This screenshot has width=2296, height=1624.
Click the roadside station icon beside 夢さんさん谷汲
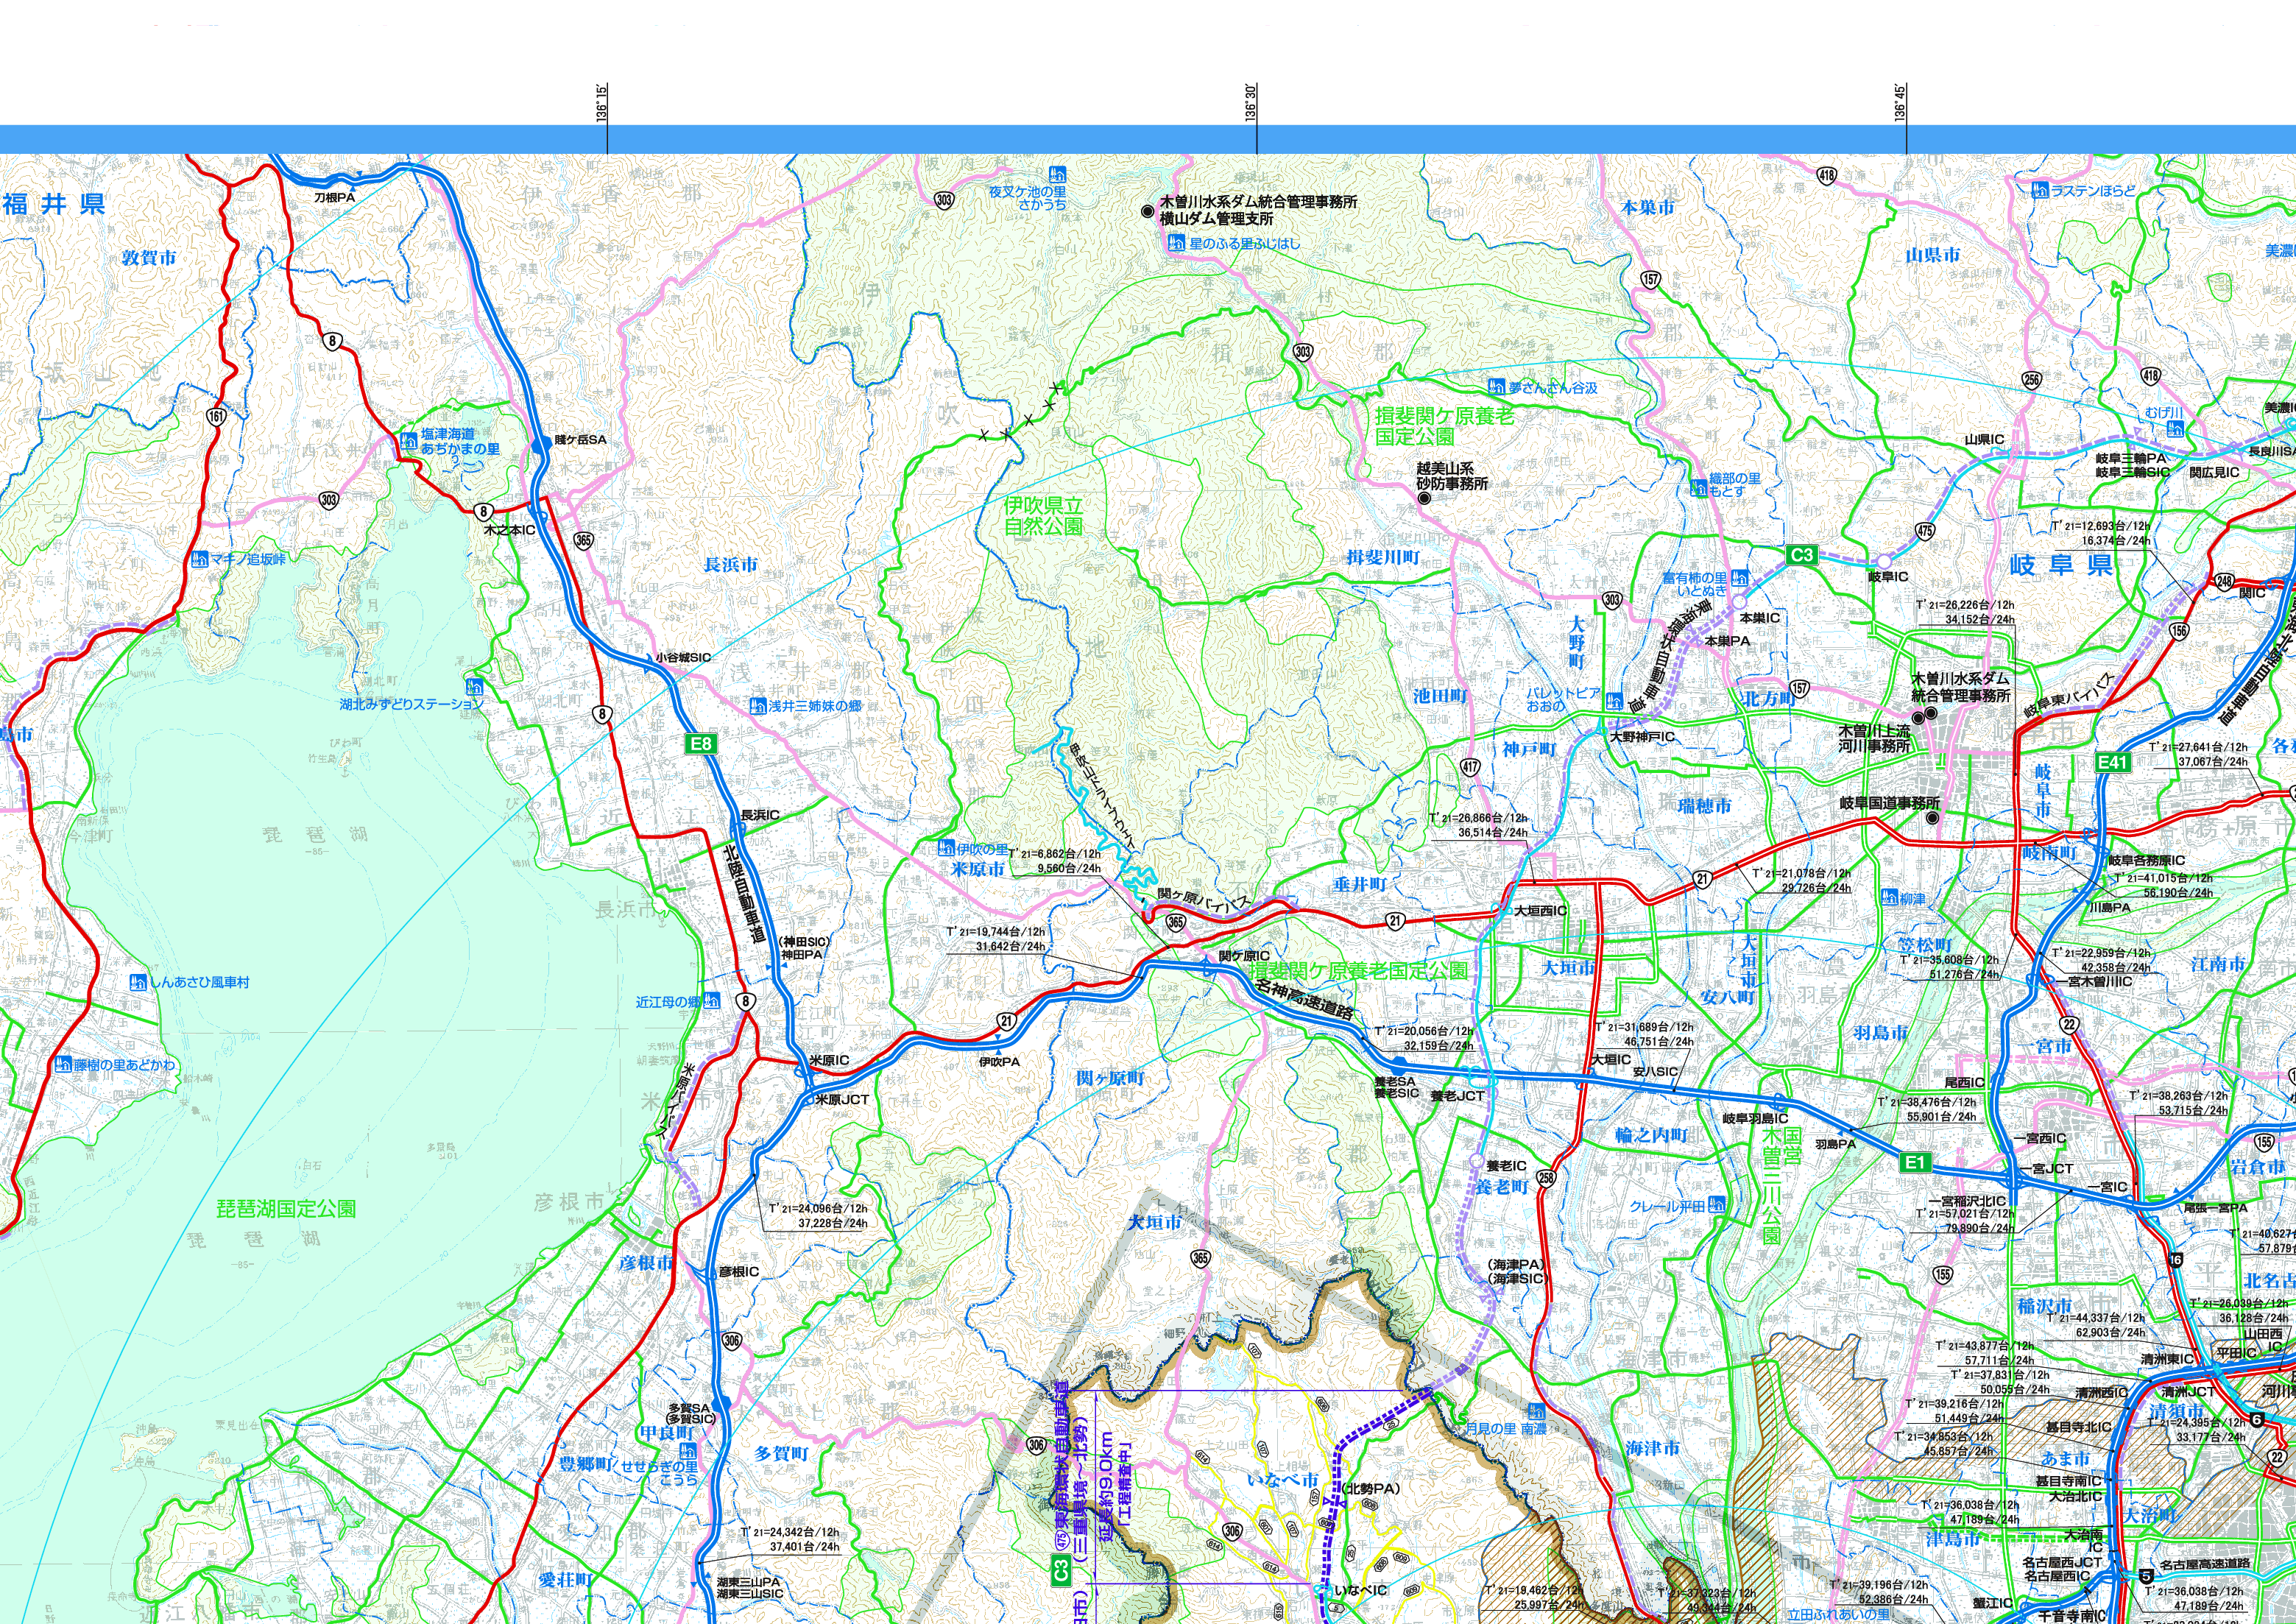tap(1497, 386)
